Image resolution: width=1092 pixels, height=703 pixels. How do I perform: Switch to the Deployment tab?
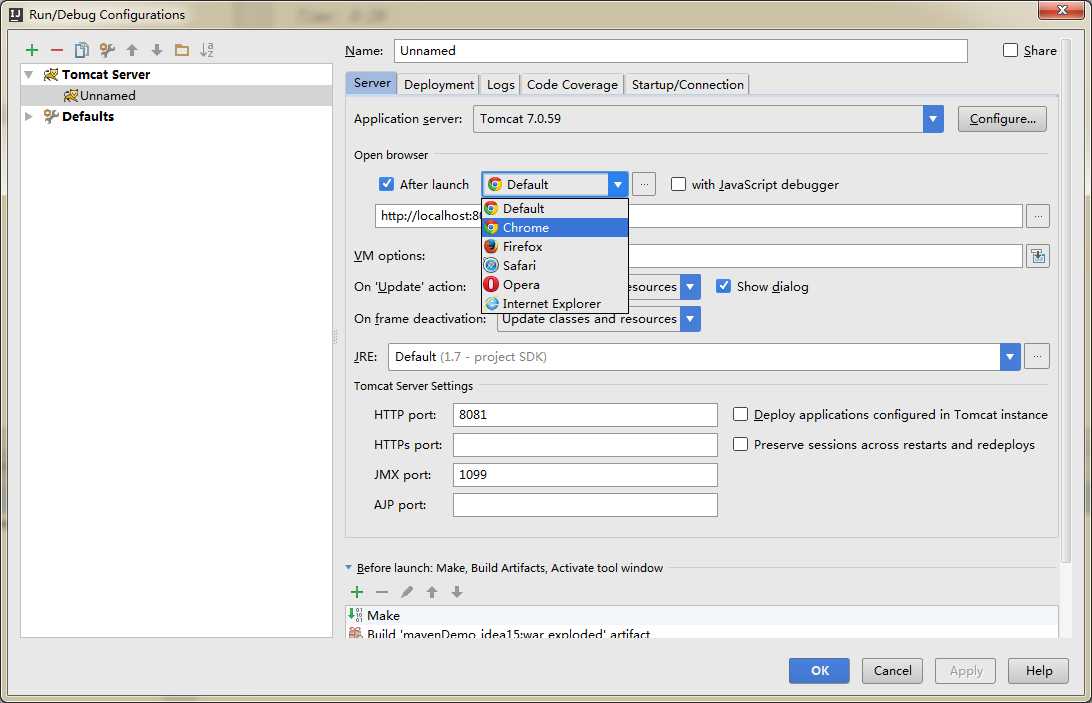click(x=439, y=84)
